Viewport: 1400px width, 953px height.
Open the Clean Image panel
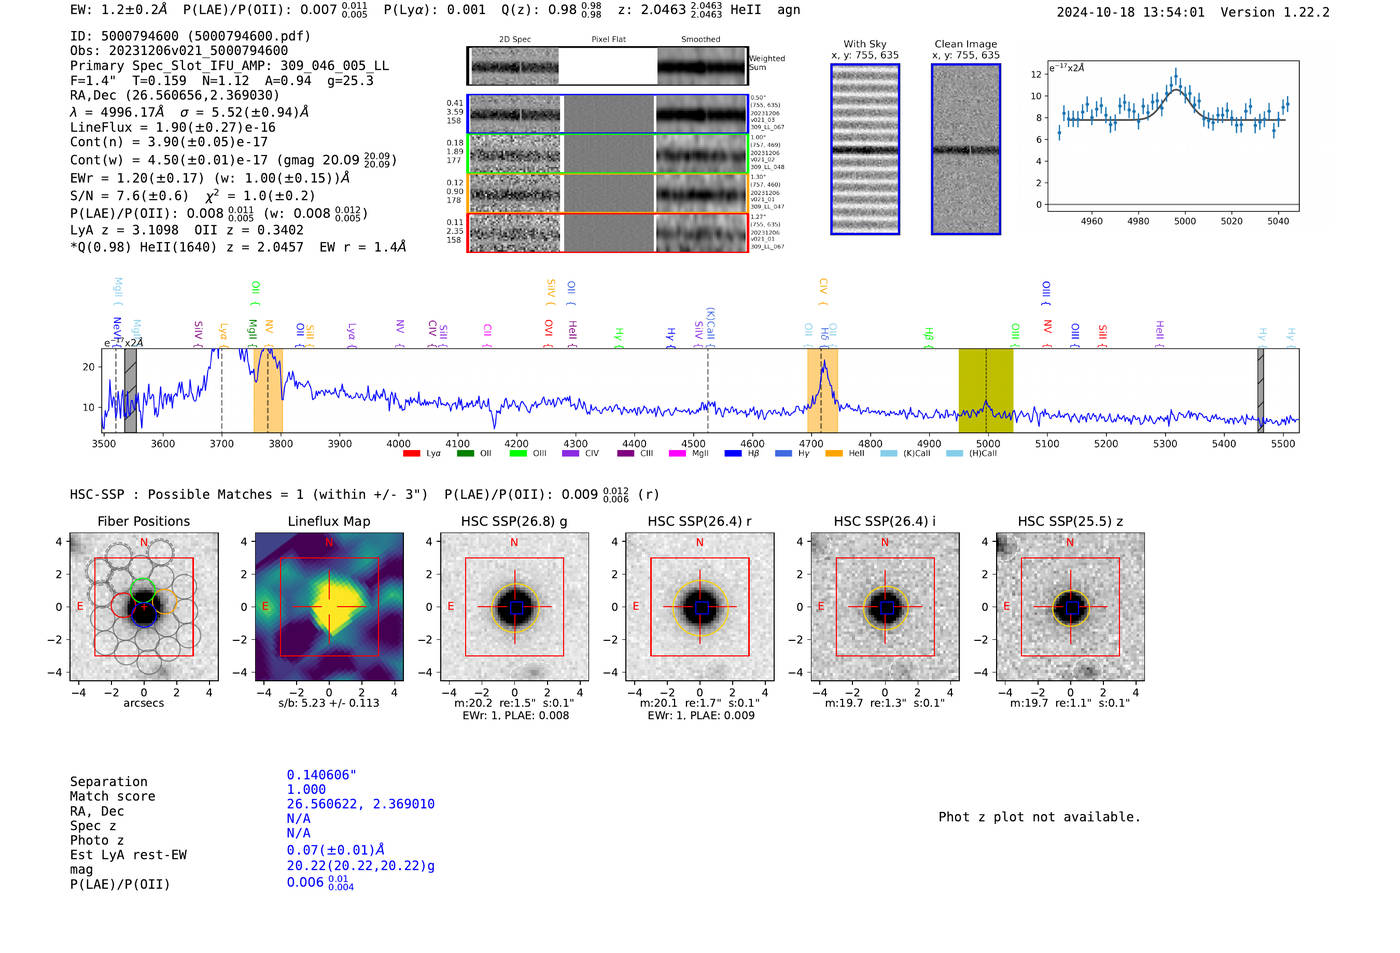[x=966, y=149]
